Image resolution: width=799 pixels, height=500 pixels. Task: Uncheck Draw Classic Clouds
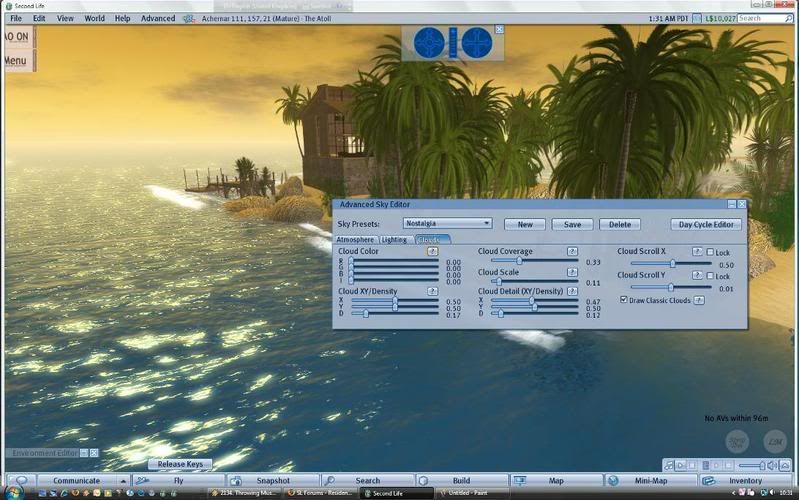[624, 300]
